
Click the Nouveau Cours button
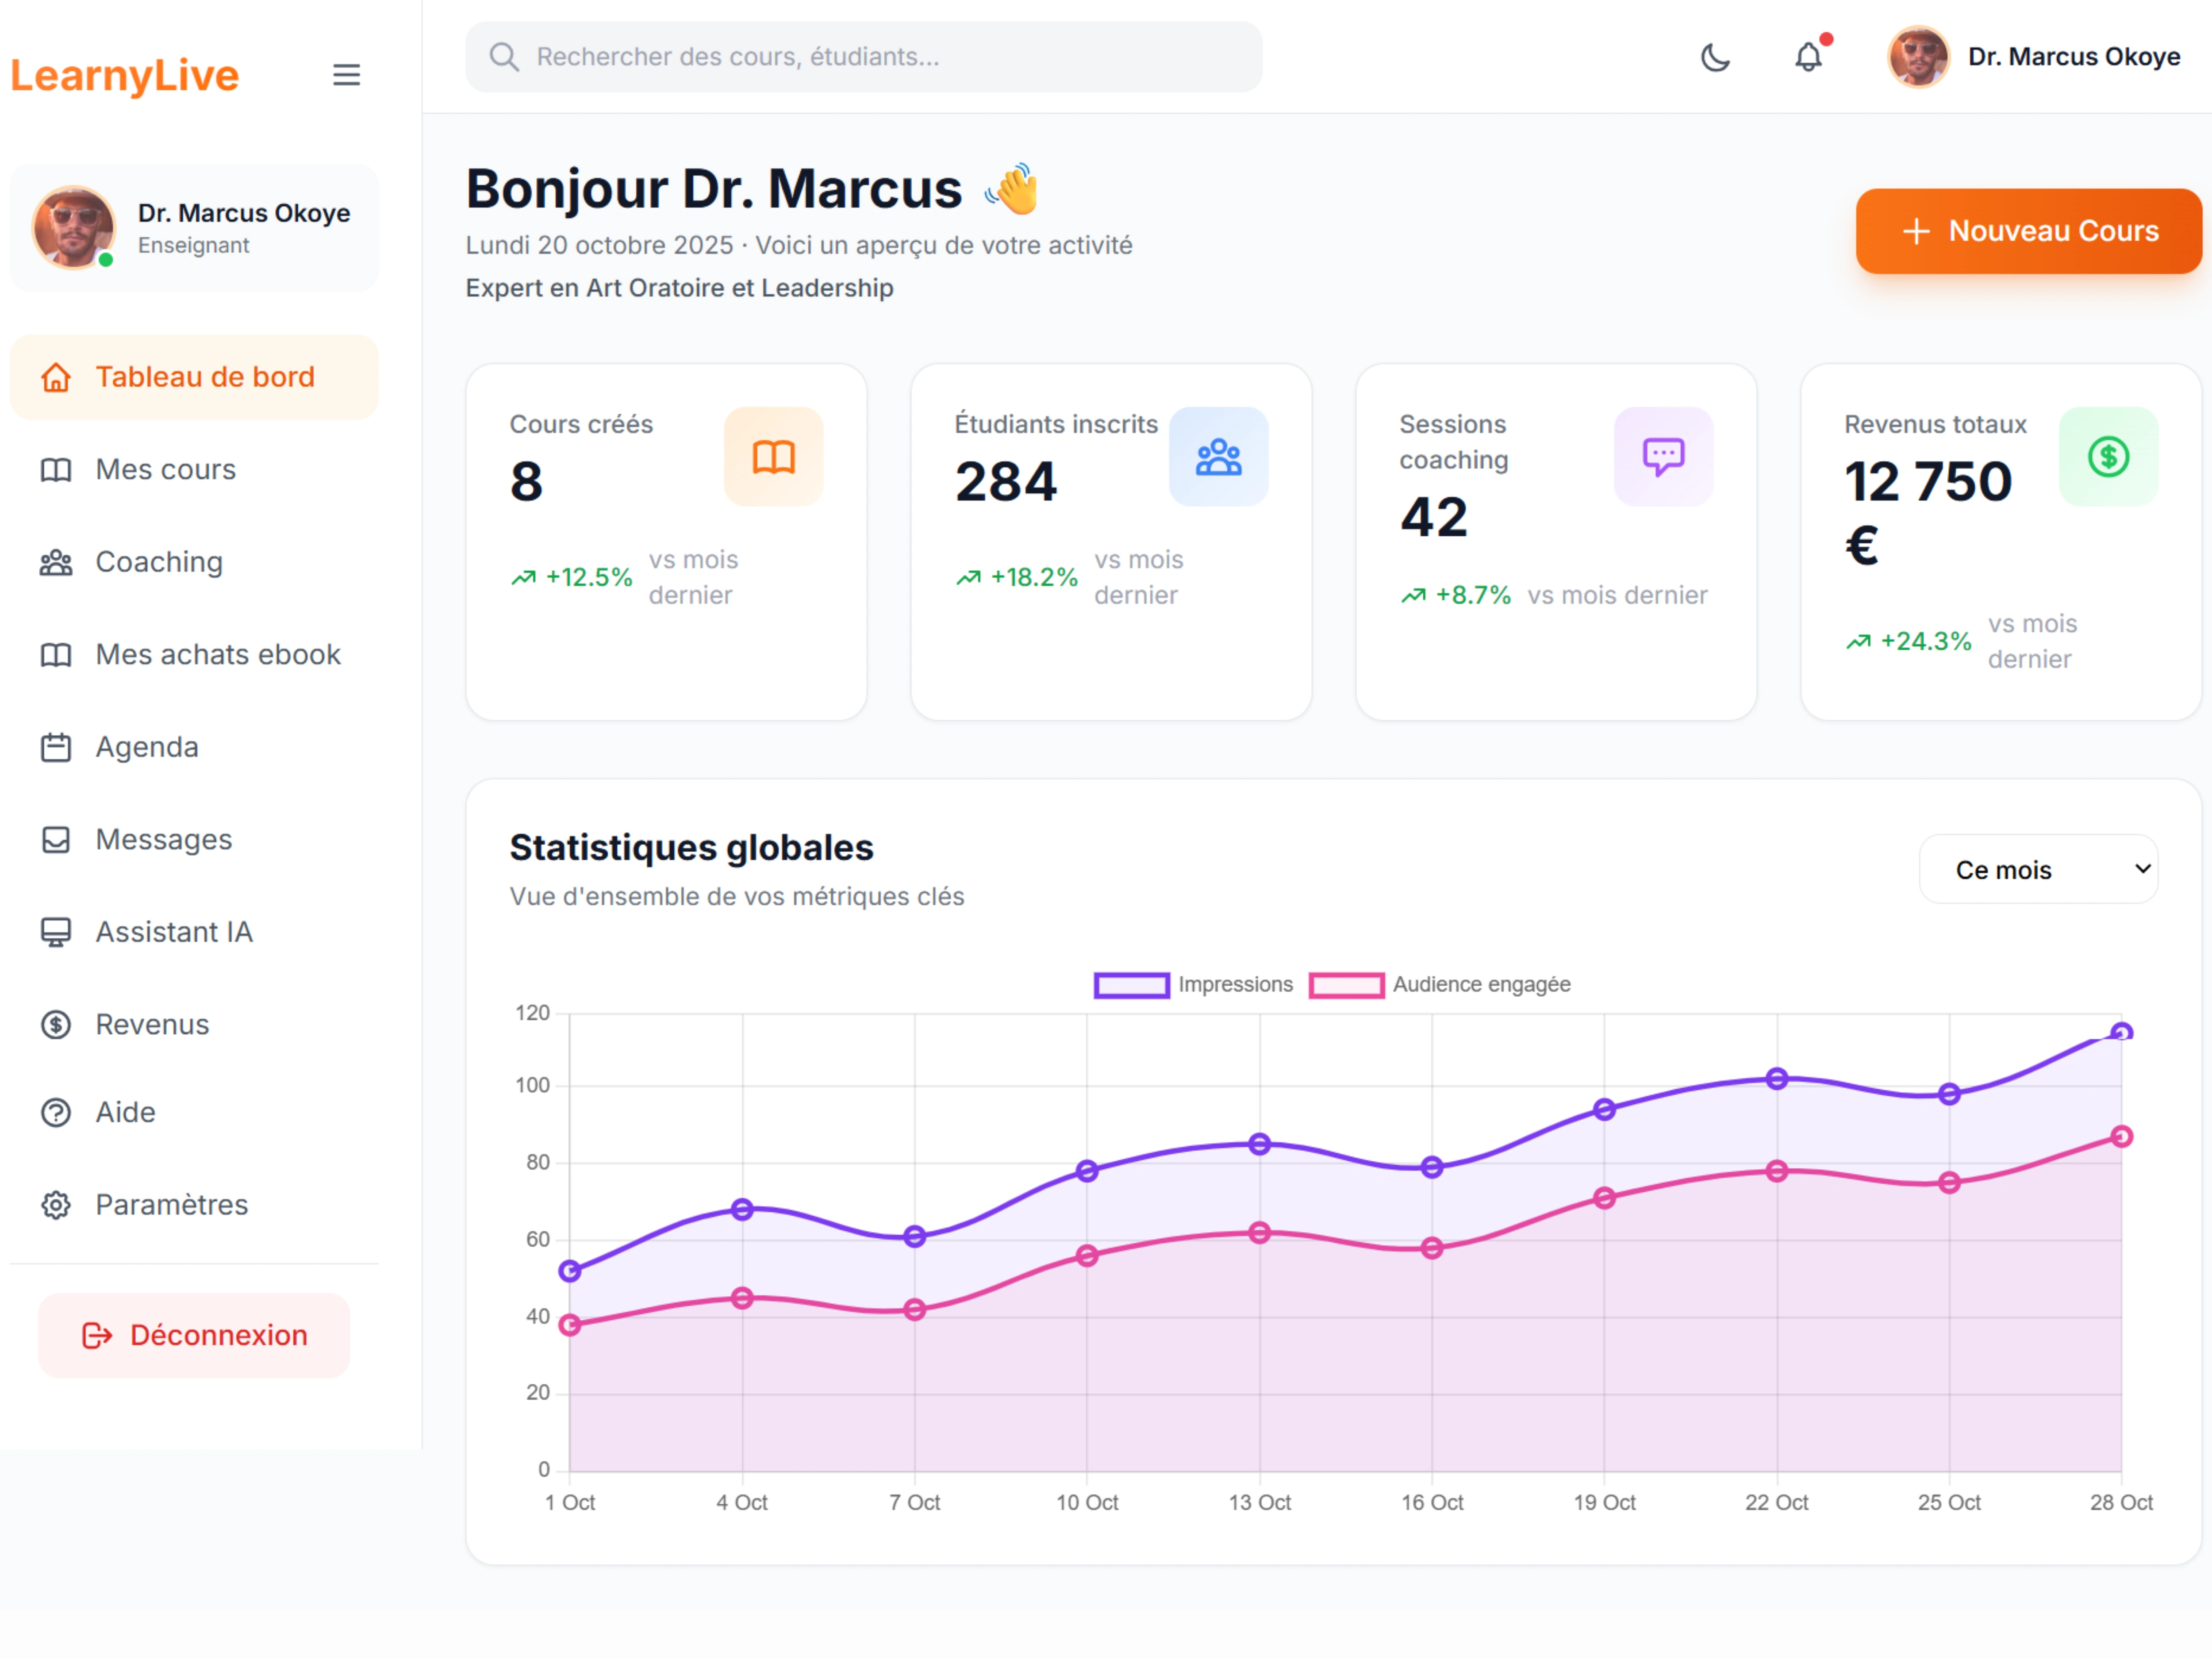[x=2028, y=231]
